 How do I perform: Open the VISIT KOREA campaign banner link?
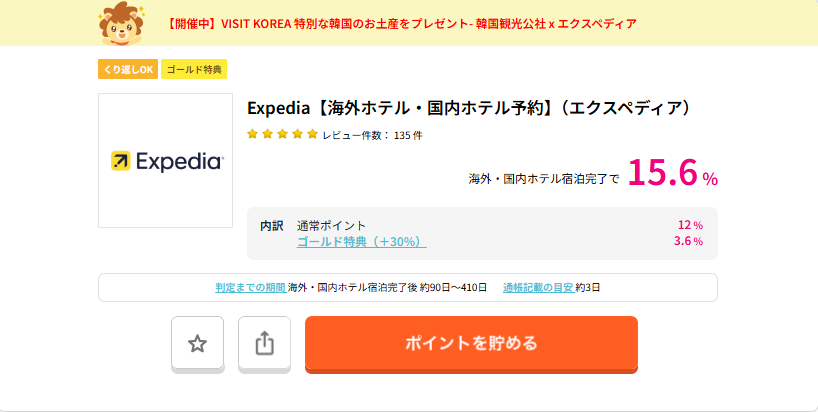pyautogui.click(x=402, y=23)
